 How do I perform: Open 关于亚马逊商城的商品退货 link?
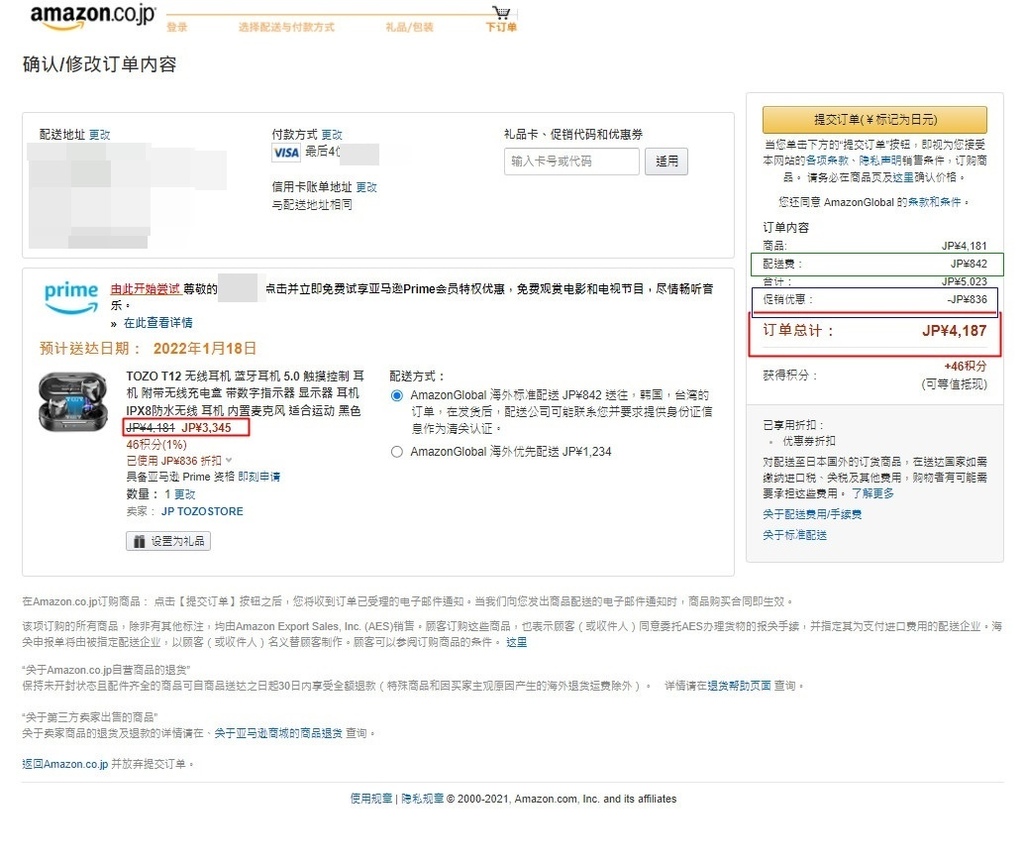click(x=278, y=733)
